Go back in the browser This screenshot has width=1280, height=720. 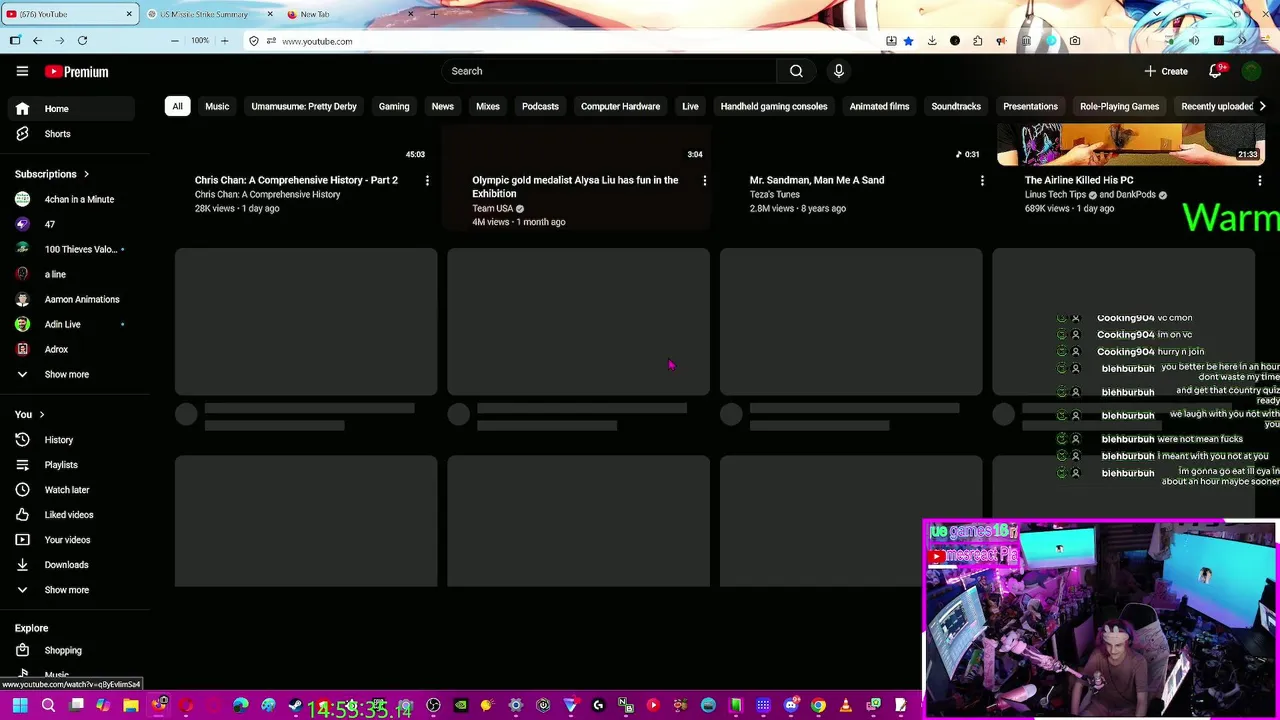tap(37, 40)
